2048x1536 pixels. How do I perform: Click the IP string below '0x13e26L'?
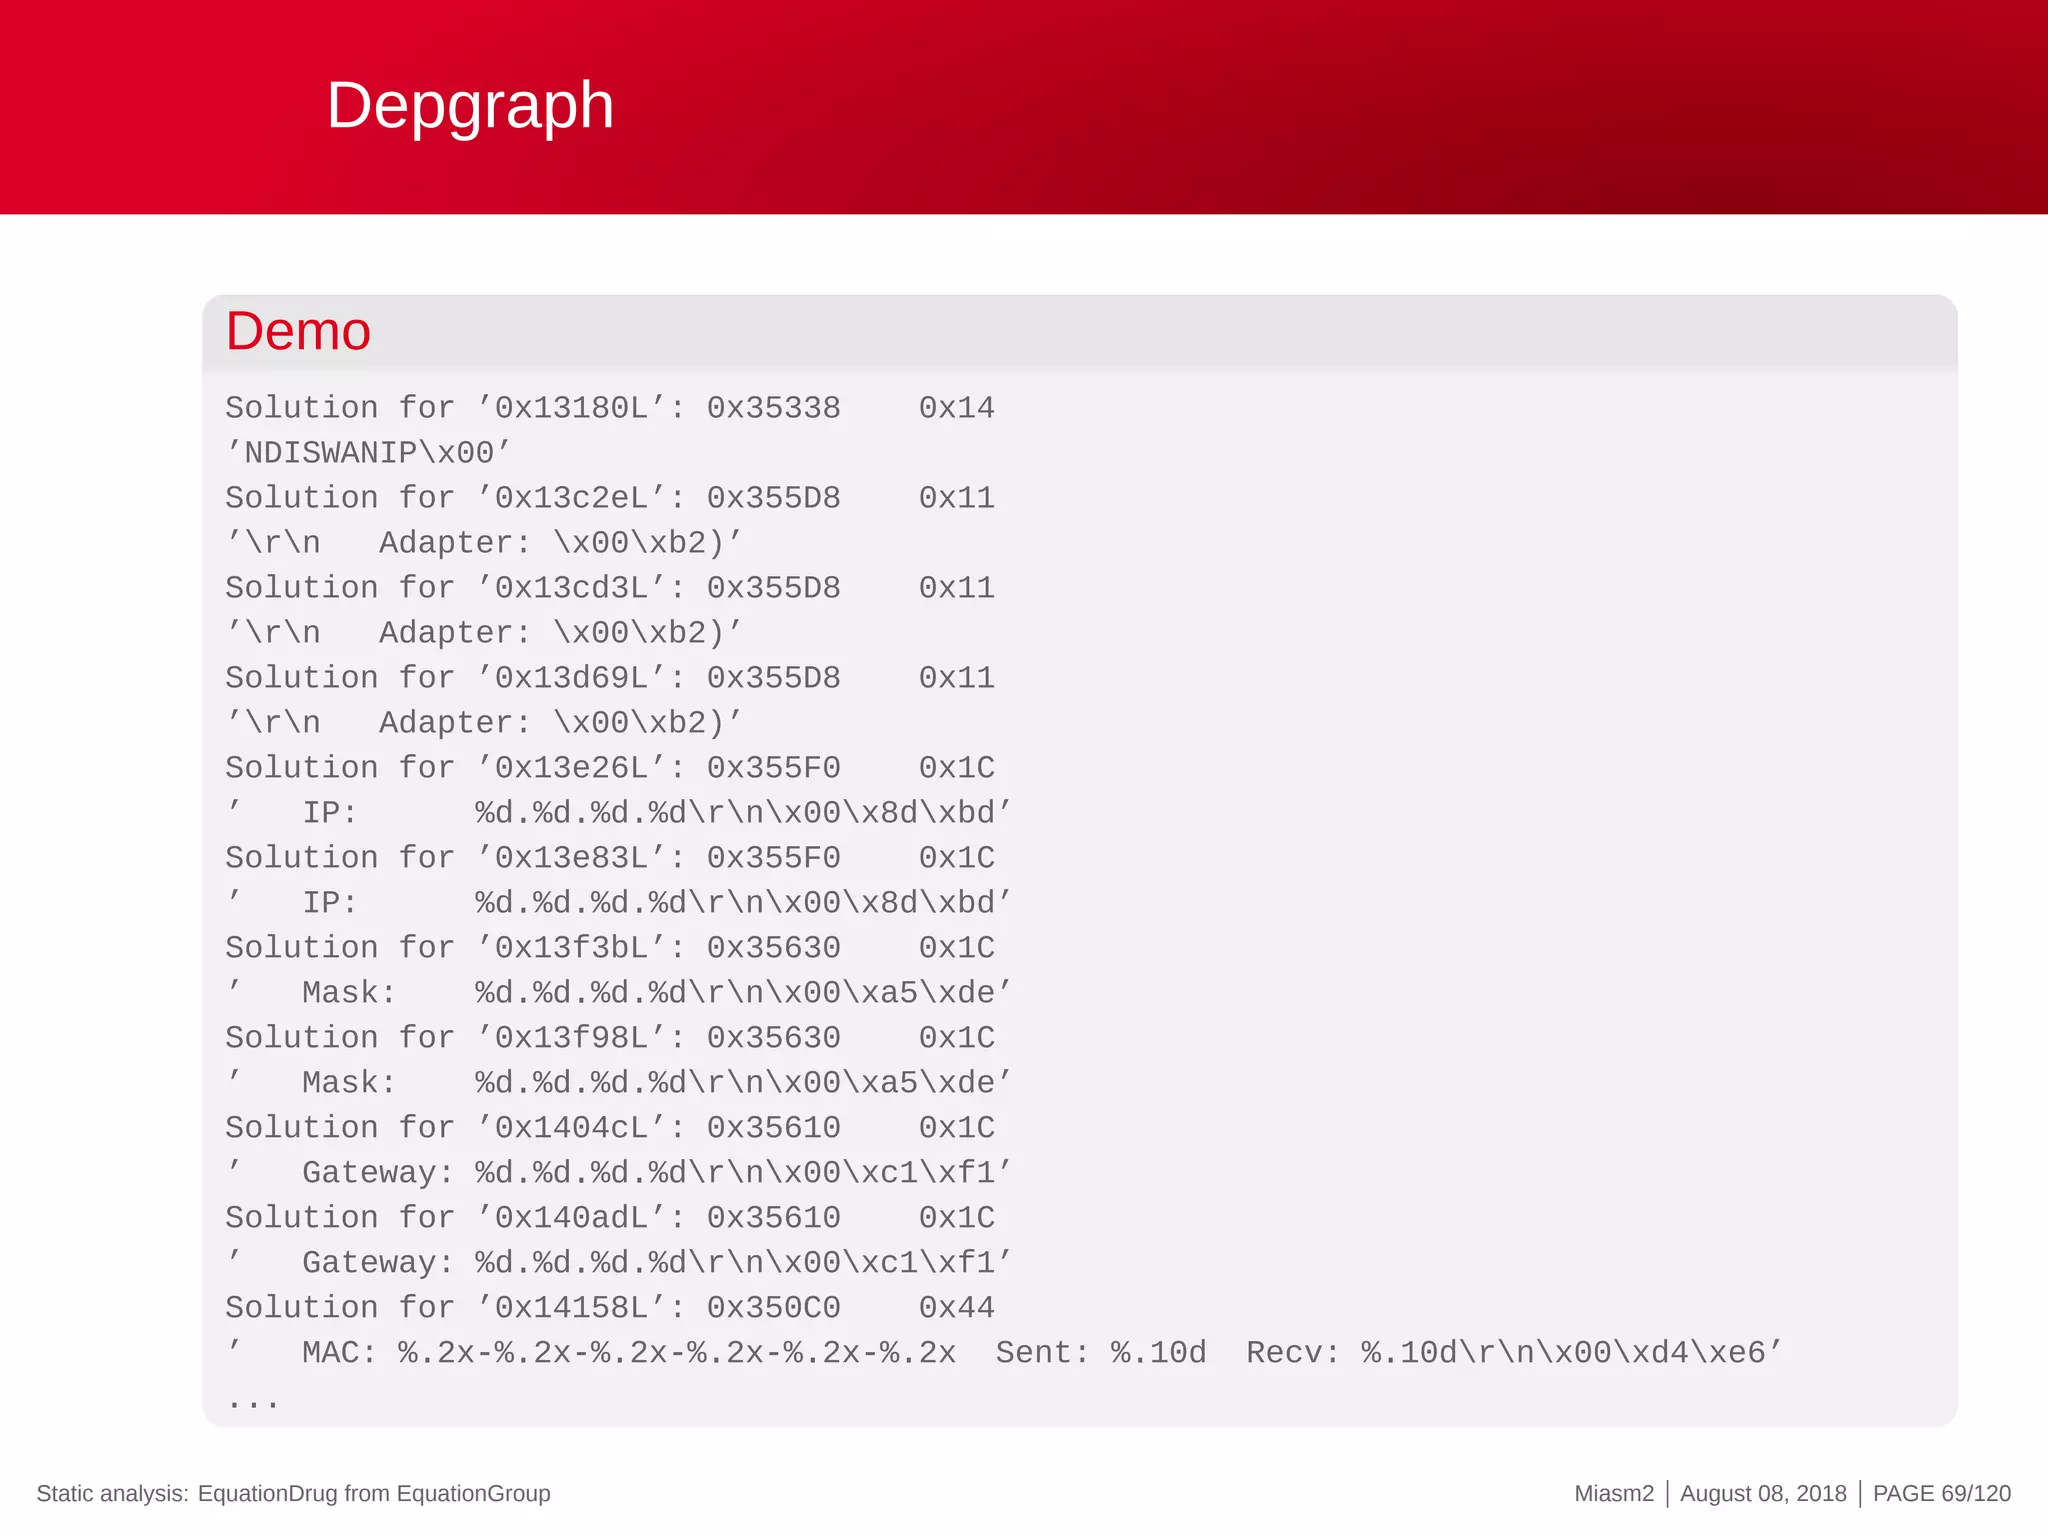[619, 813]
